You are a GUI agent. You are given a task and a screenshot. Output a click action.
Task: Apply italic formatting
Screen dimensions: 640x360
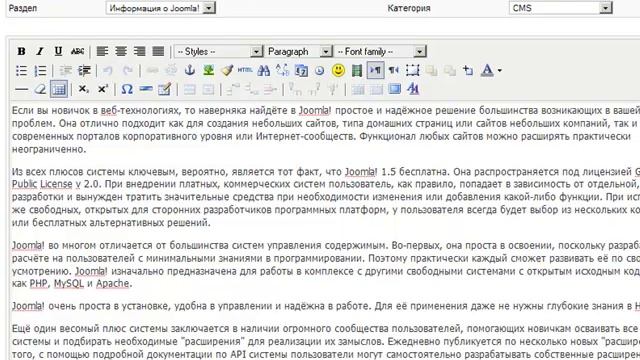pos(40,51)
